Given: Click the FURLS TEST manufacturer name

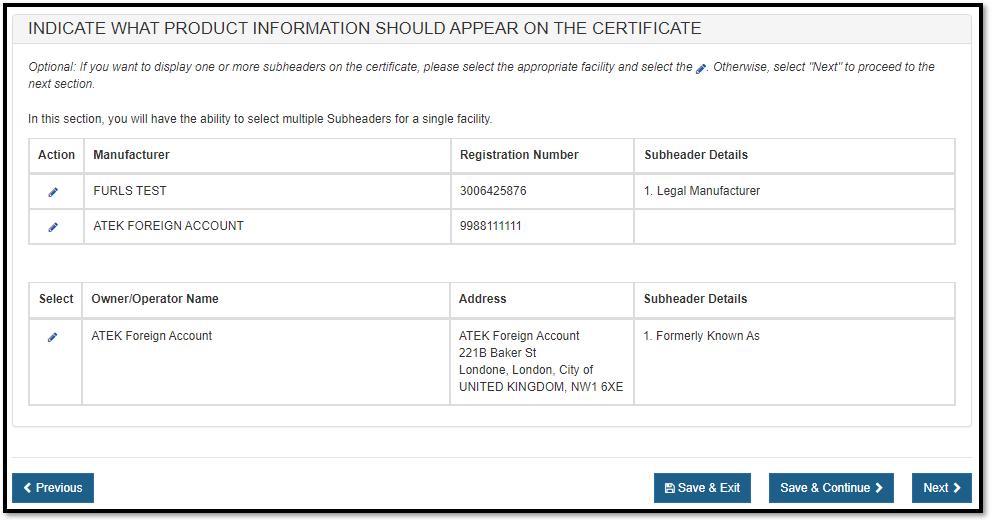Looking at the screenshot, I should (130, 191).
